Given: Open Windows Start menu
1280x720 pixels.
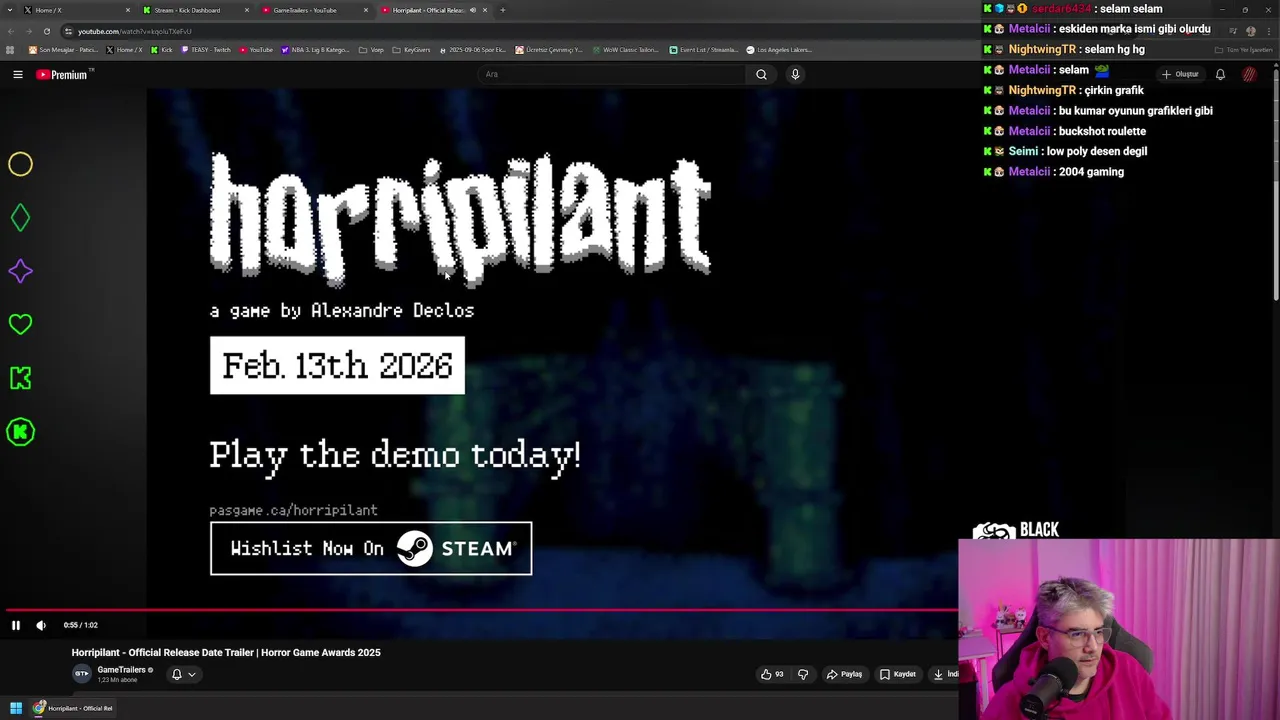Looking at the screenshot, I should [16, 708].
